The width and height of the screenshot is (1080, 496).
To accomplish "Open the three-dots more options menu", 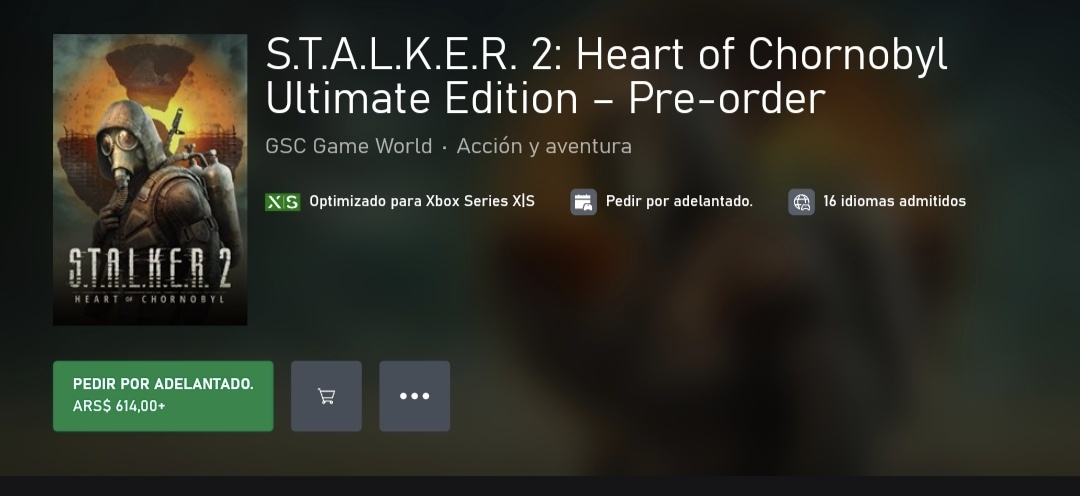I will tap(415, 396).
